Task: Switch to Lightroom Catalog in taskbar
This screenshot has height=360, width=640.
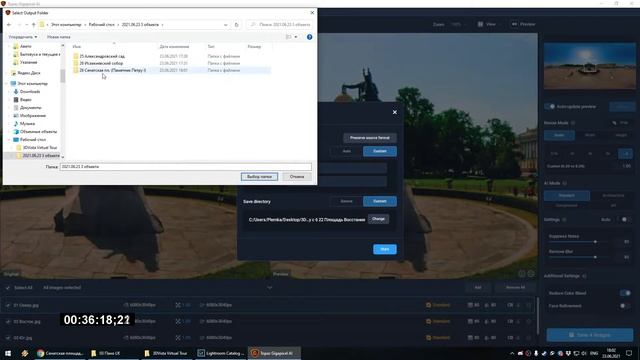Action: click(221, 353)
